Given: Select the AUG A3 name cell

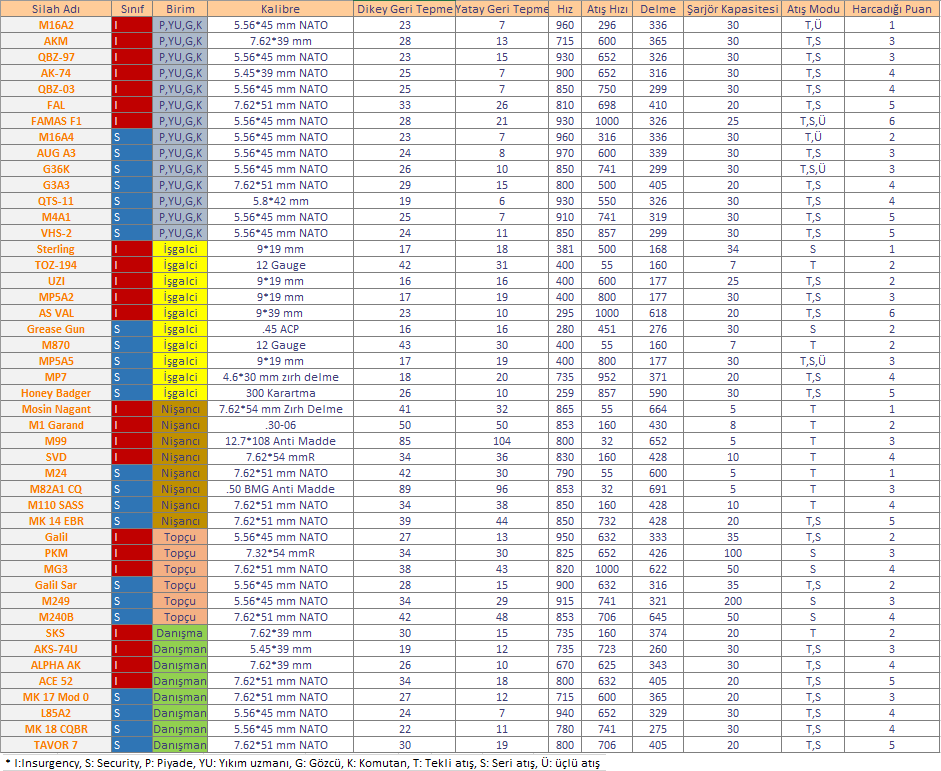Looking at the screenshot, I should (56, 153).
